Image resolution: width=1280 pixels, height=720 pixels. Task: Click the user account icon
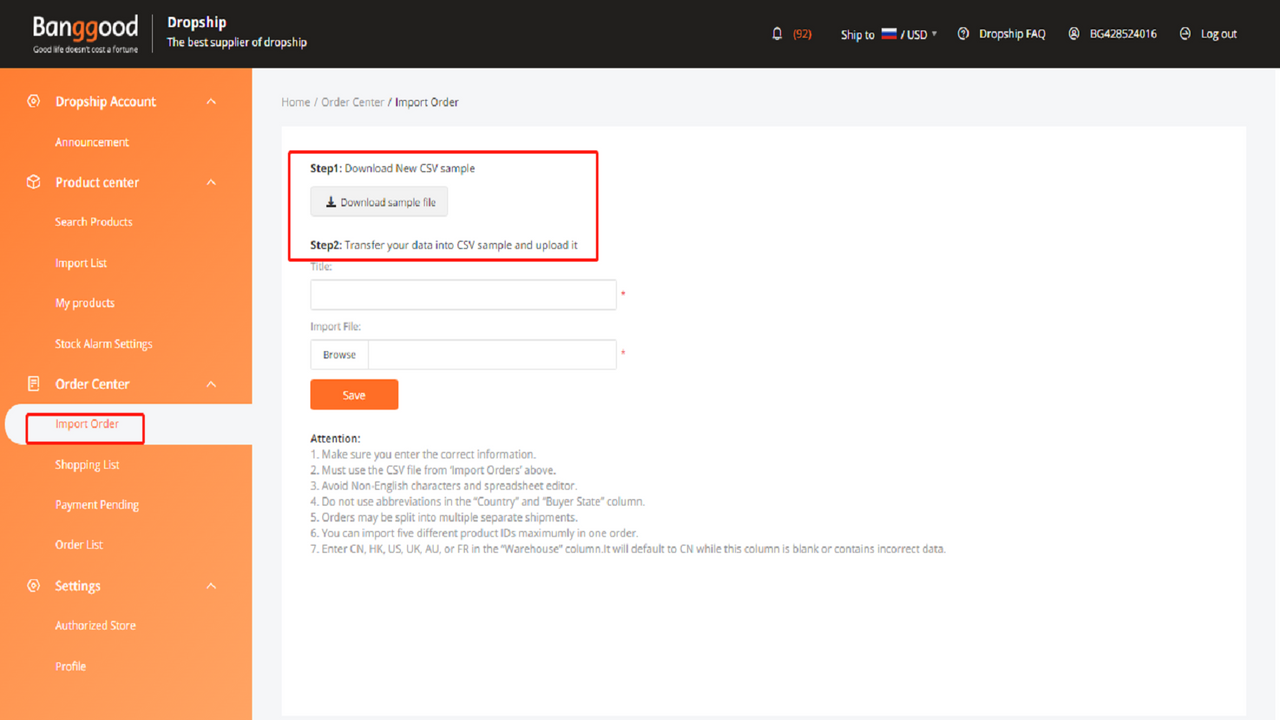pos(1074,34)
